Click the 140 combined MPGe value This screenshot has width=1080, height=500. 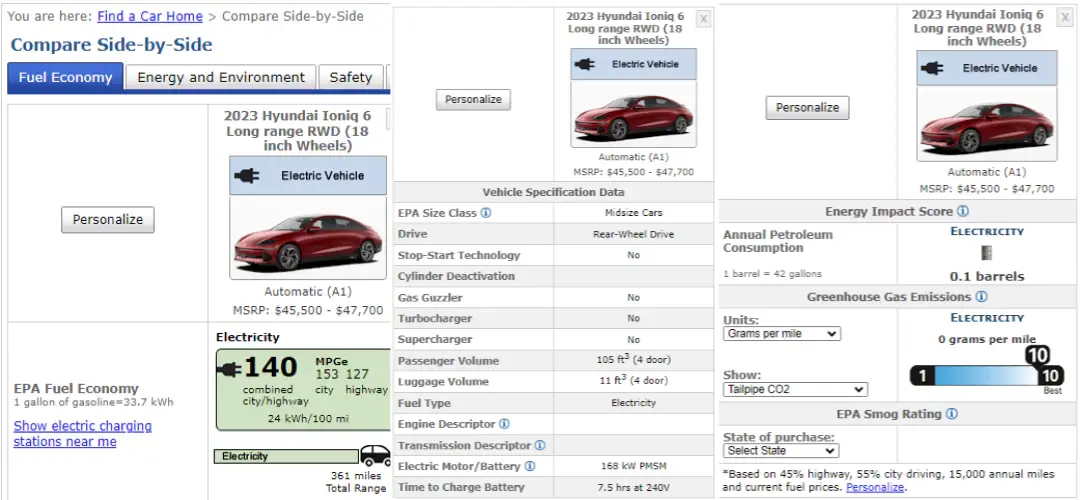point(271,368)
